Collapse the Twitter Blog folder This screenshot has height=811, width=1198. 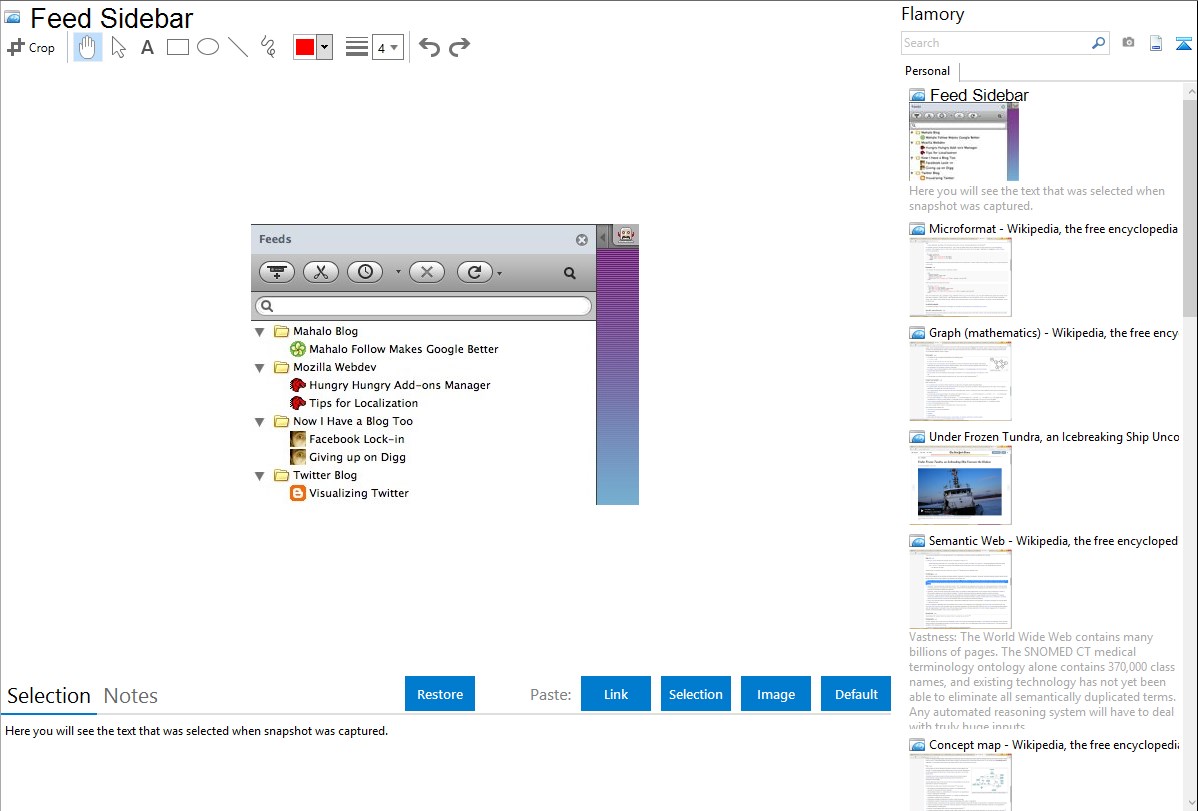[x=260, y=475]
